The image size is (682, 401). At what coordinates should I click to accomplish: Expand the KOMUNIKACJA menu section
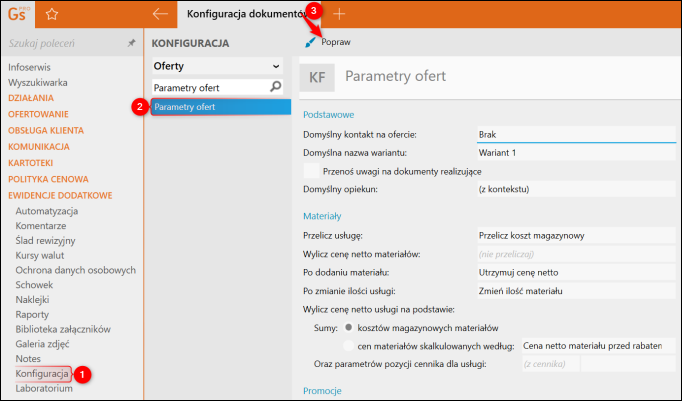tap(39, 147)
